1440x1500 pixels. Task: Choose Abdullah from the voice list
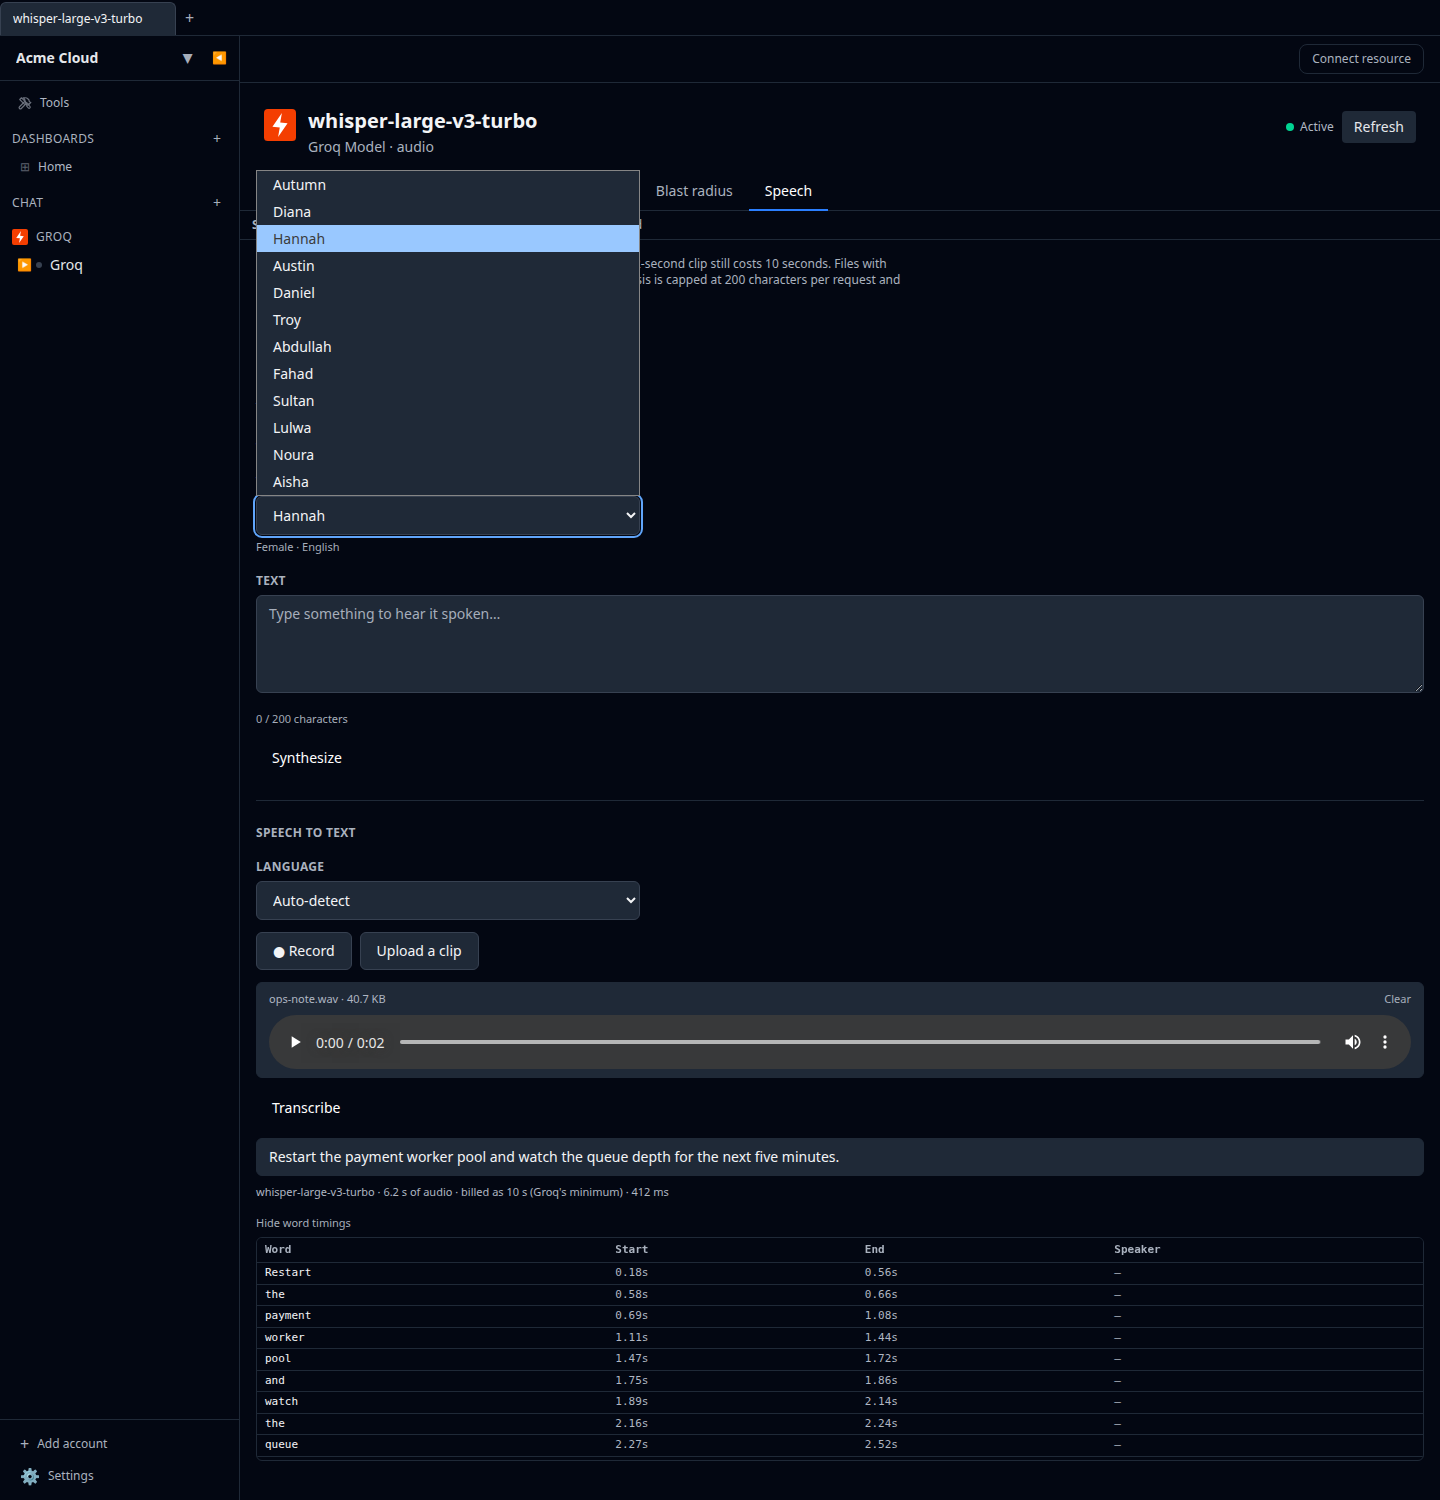448,347
